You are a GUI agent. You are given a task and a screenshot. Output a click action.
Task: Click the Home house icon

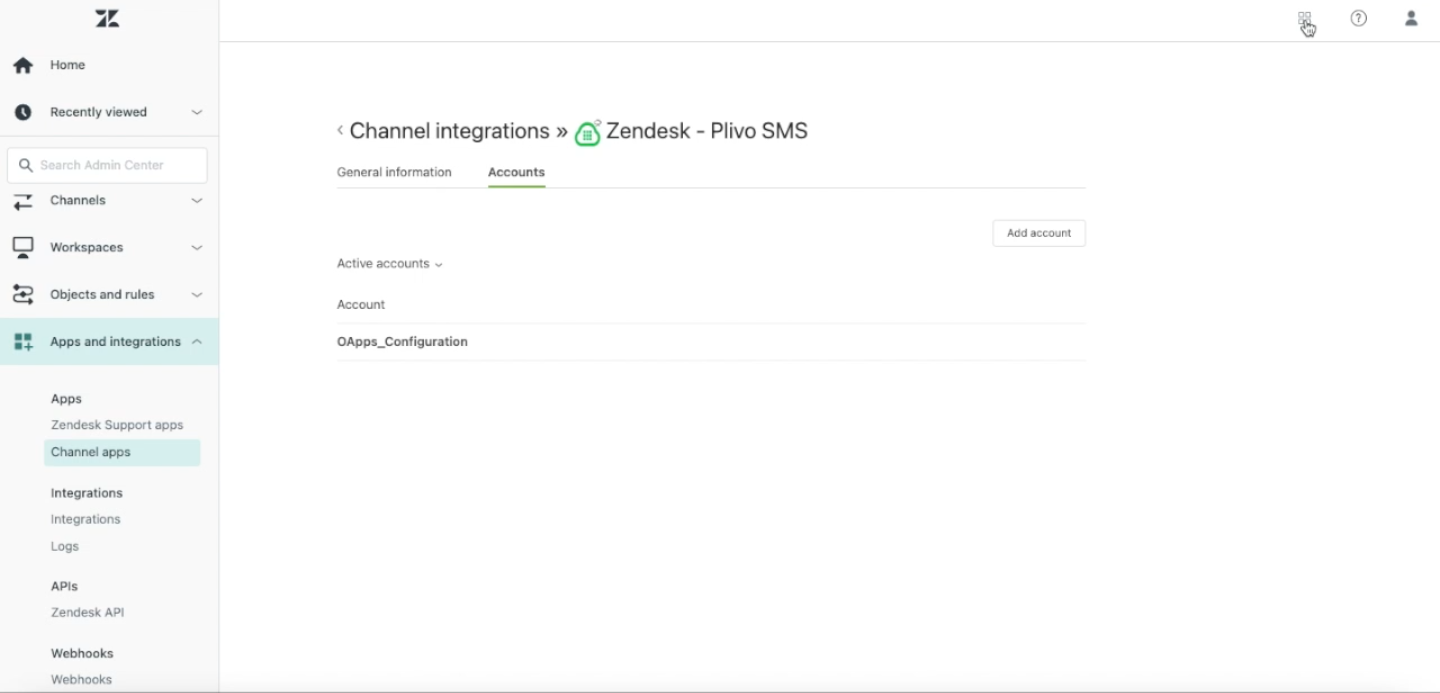coord(23,65)
